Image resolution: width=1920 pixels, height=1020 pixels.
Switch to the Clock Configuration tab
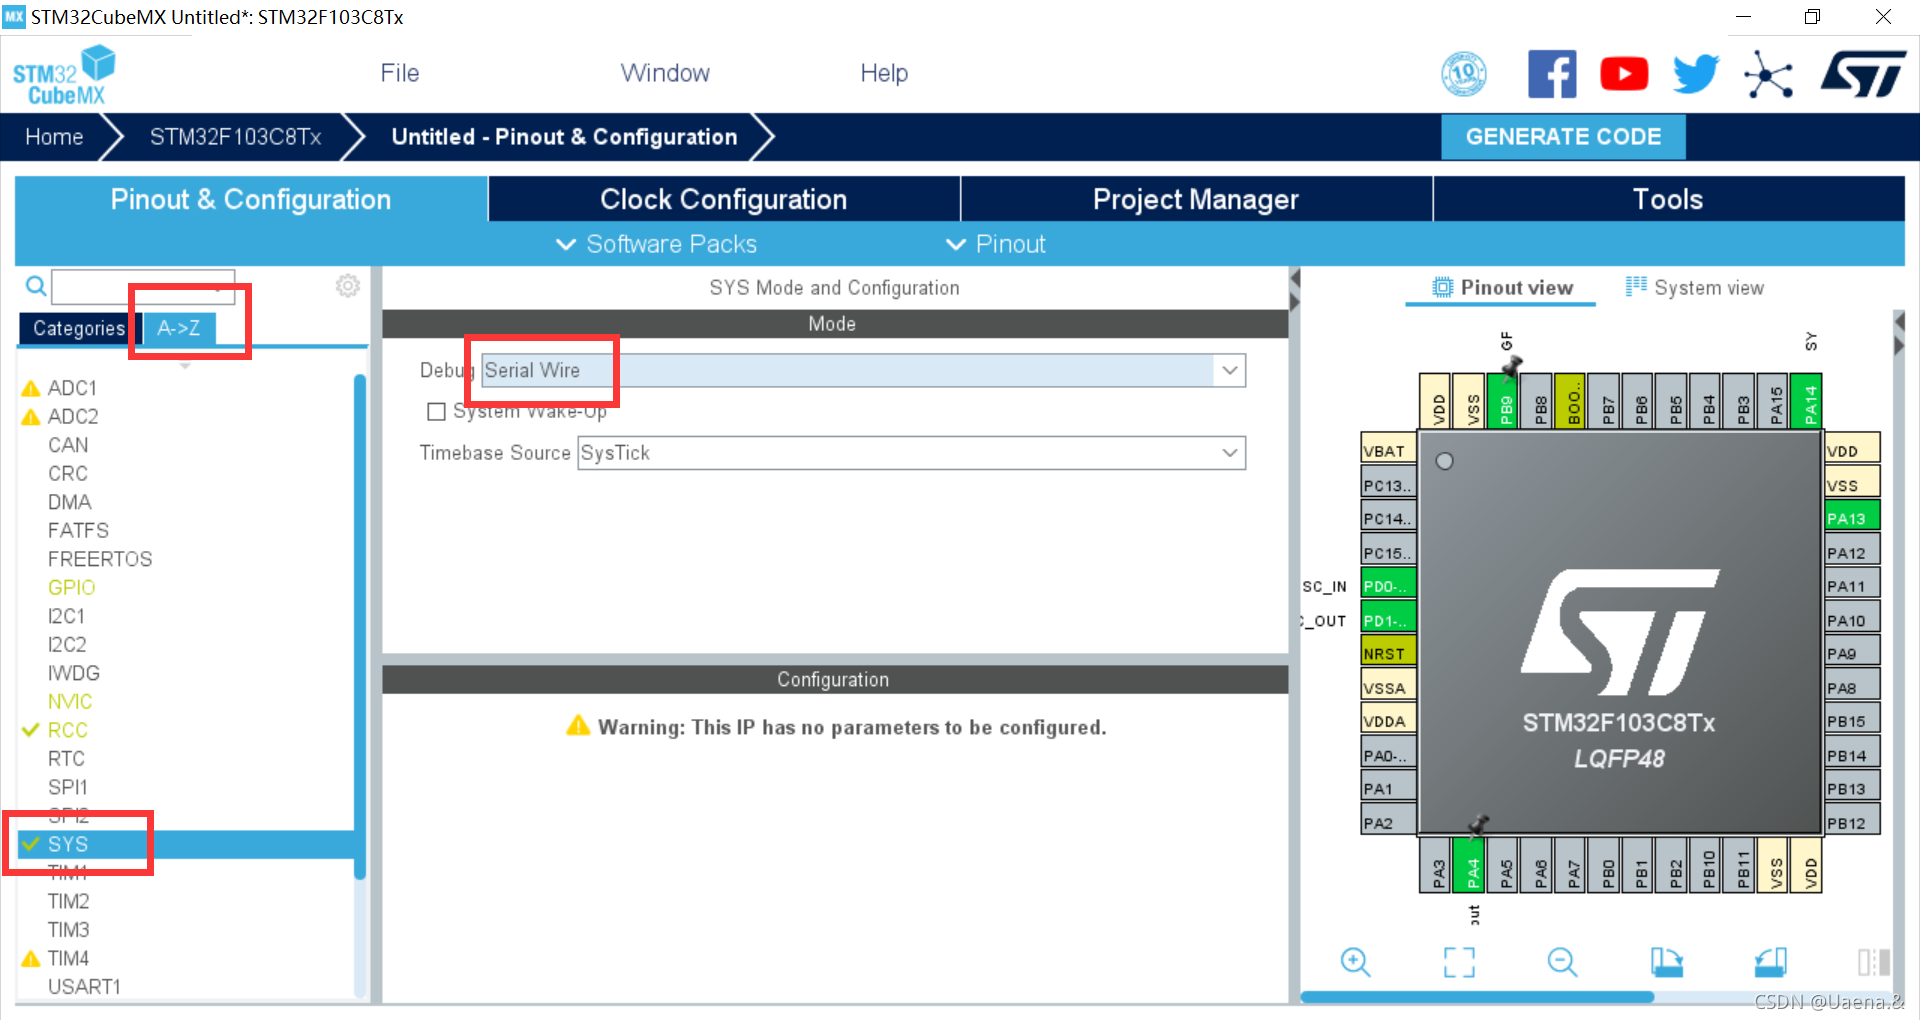(724, 199)
